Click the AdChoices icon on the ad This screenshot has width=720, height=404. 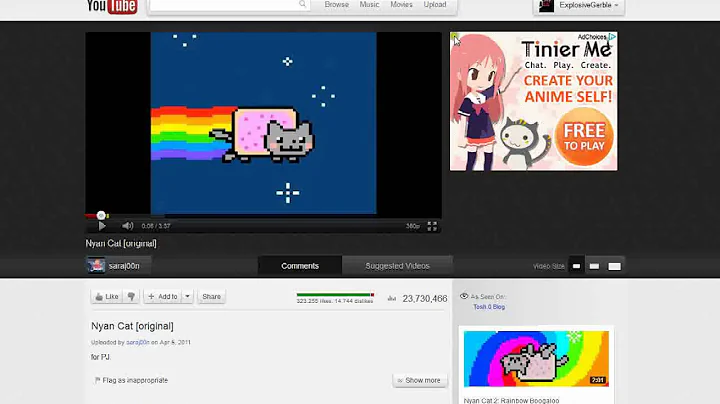click(612, 37)
